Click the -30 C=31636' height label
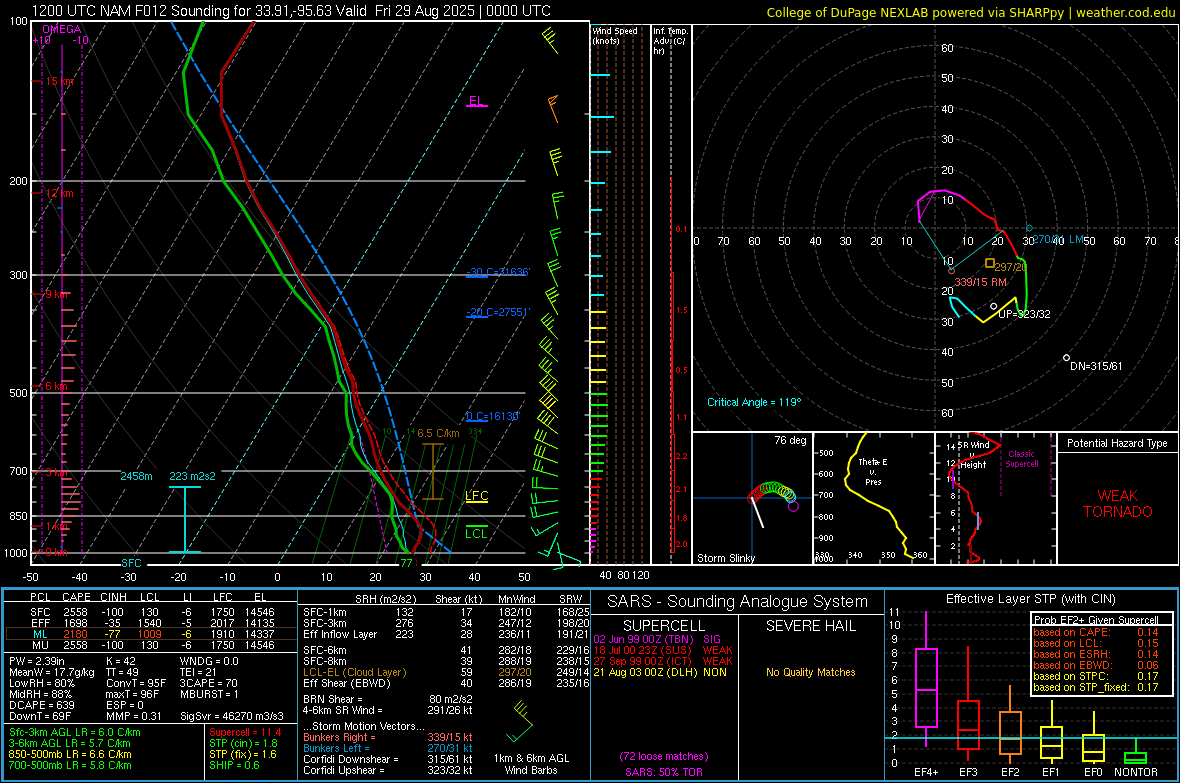Screen dimensions: 1180x783 [x=497, y=272]
